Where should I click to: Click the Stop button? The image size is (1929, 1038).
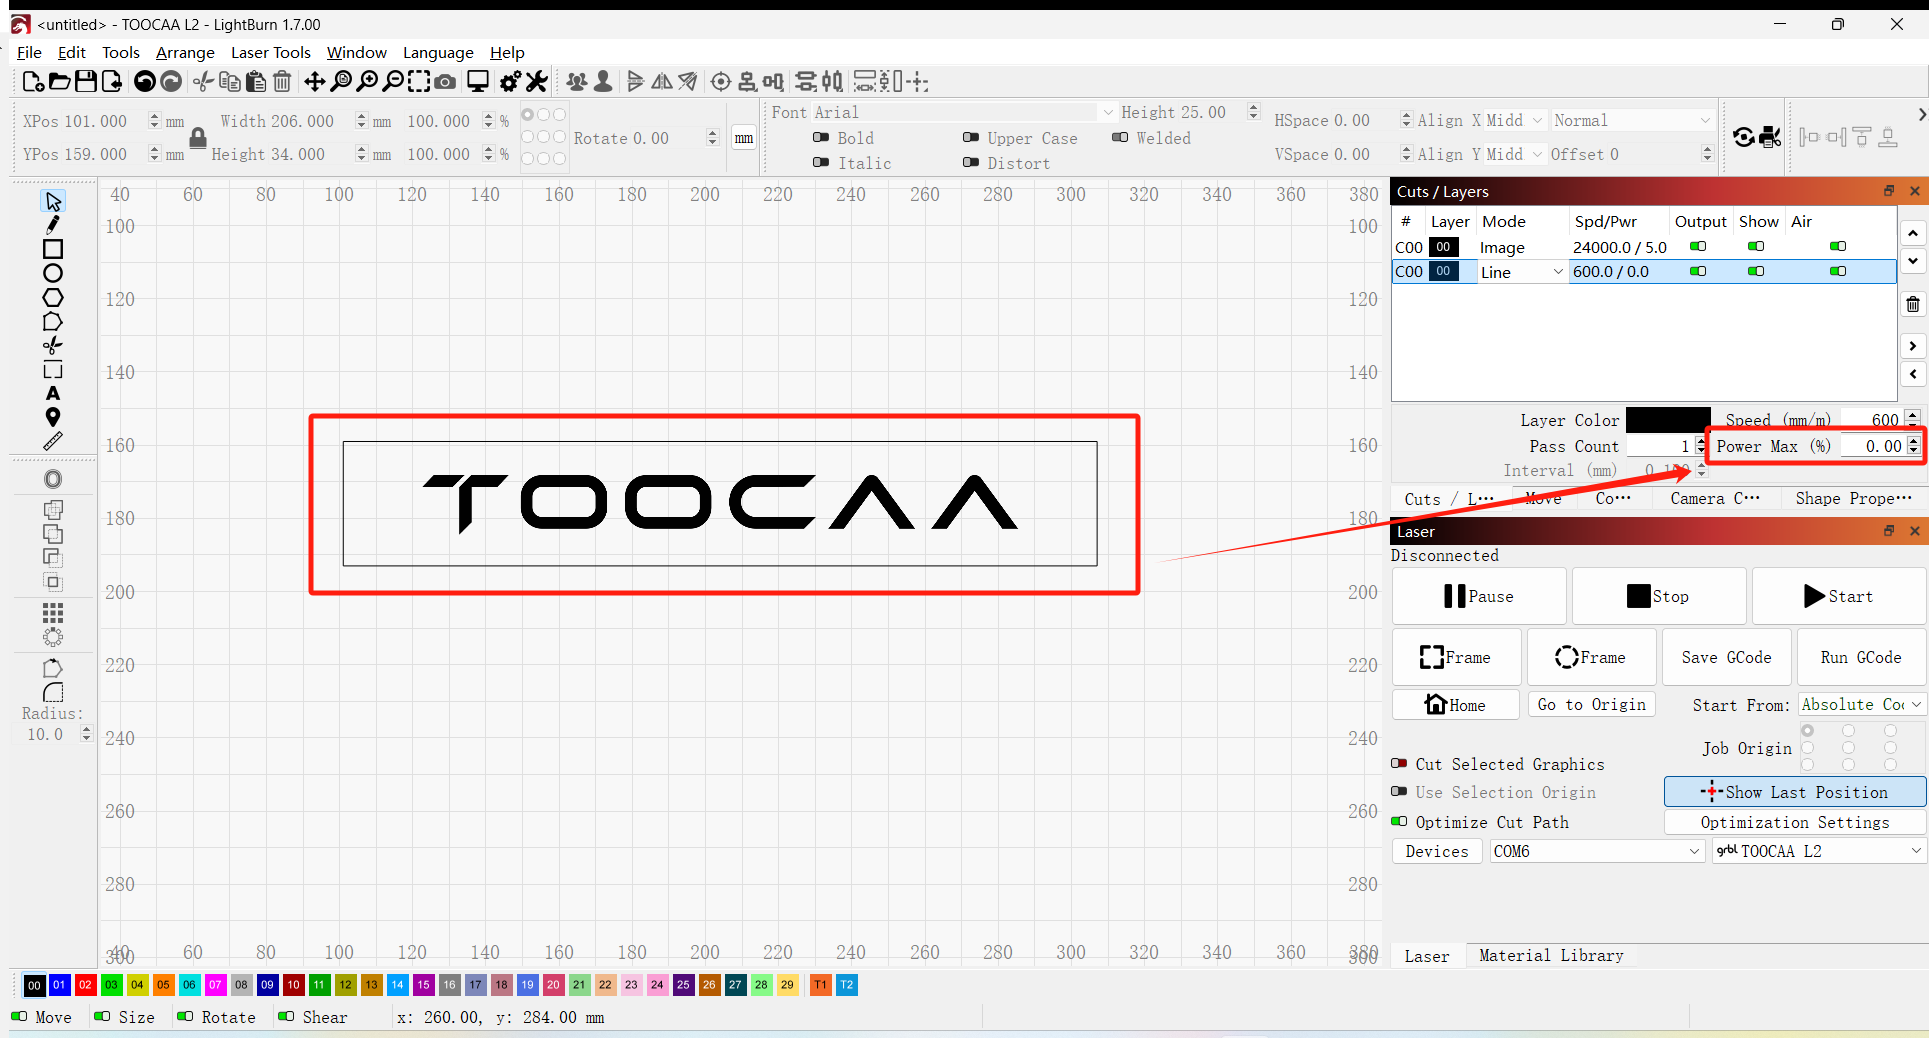[x=1658, y=596]
